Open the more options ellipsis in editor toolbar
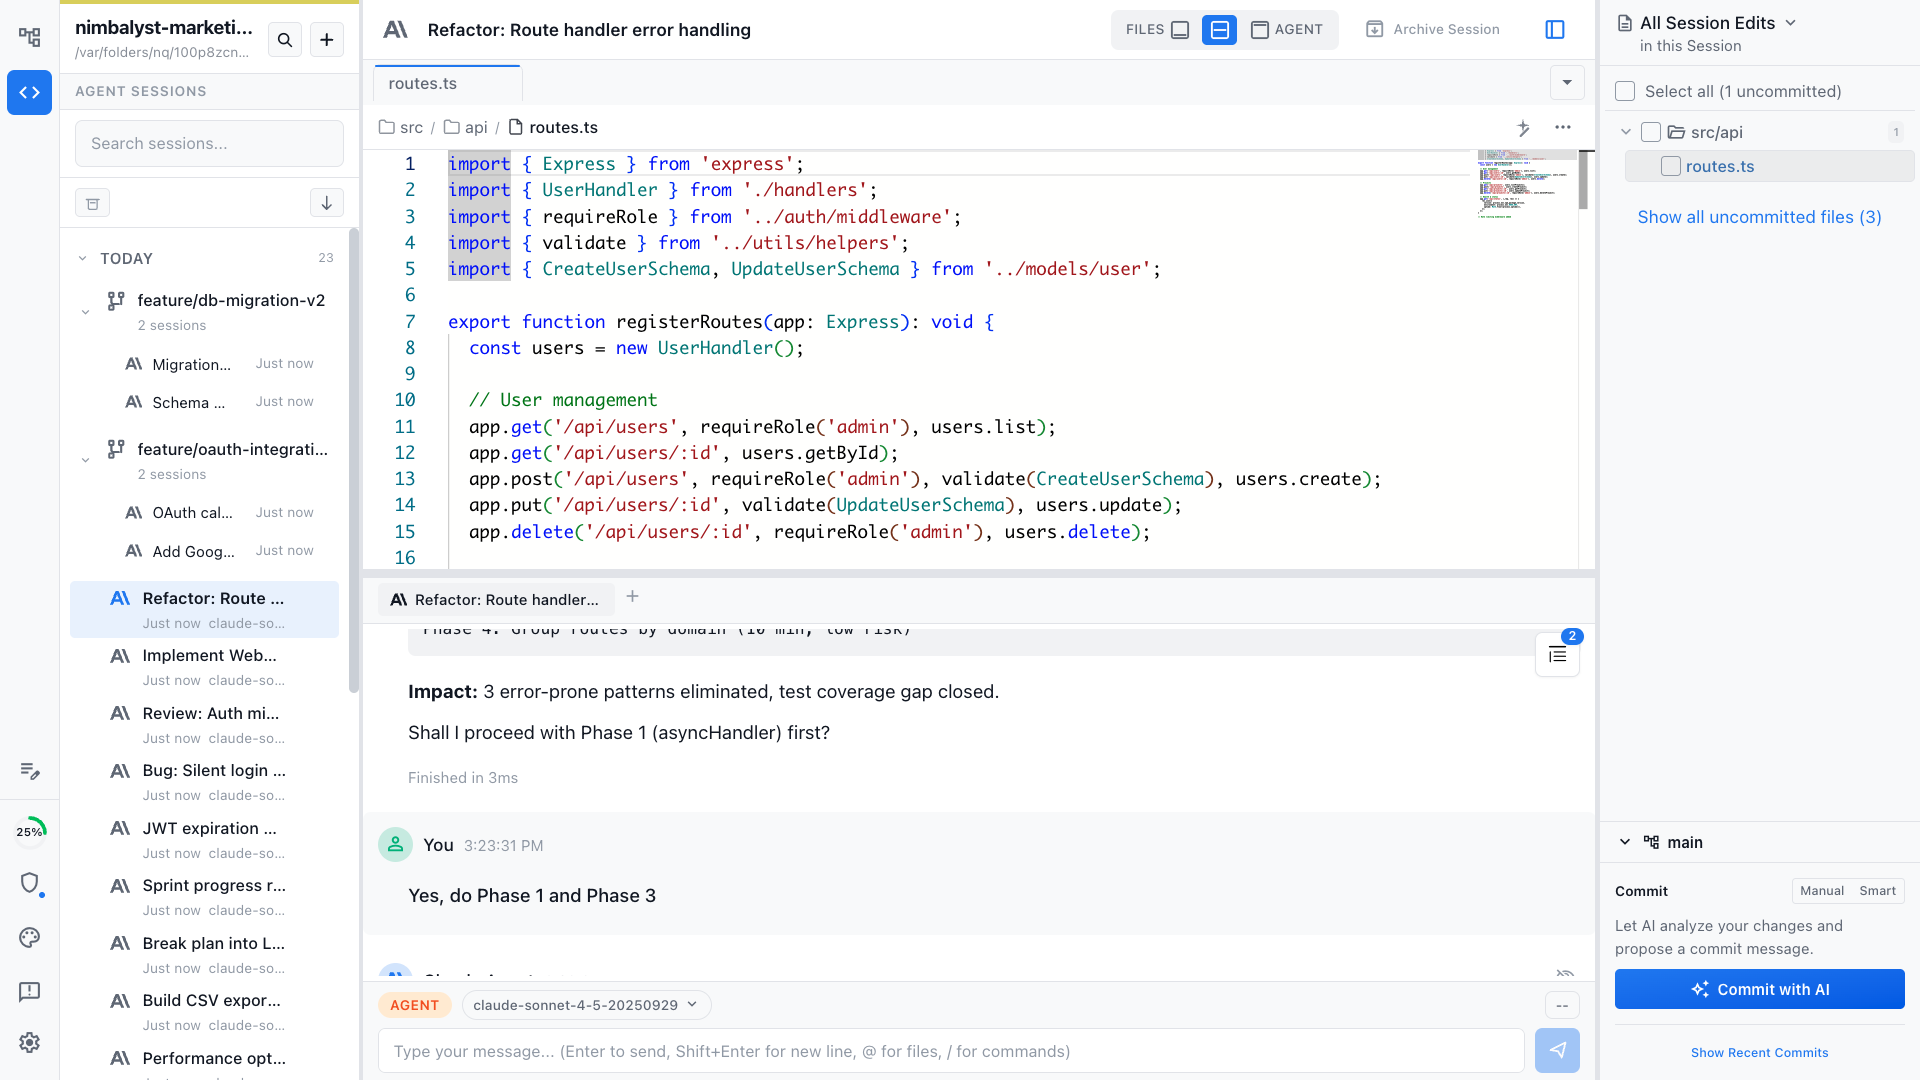This screenshot has width=1920, height=1080. pos(1563,128)
